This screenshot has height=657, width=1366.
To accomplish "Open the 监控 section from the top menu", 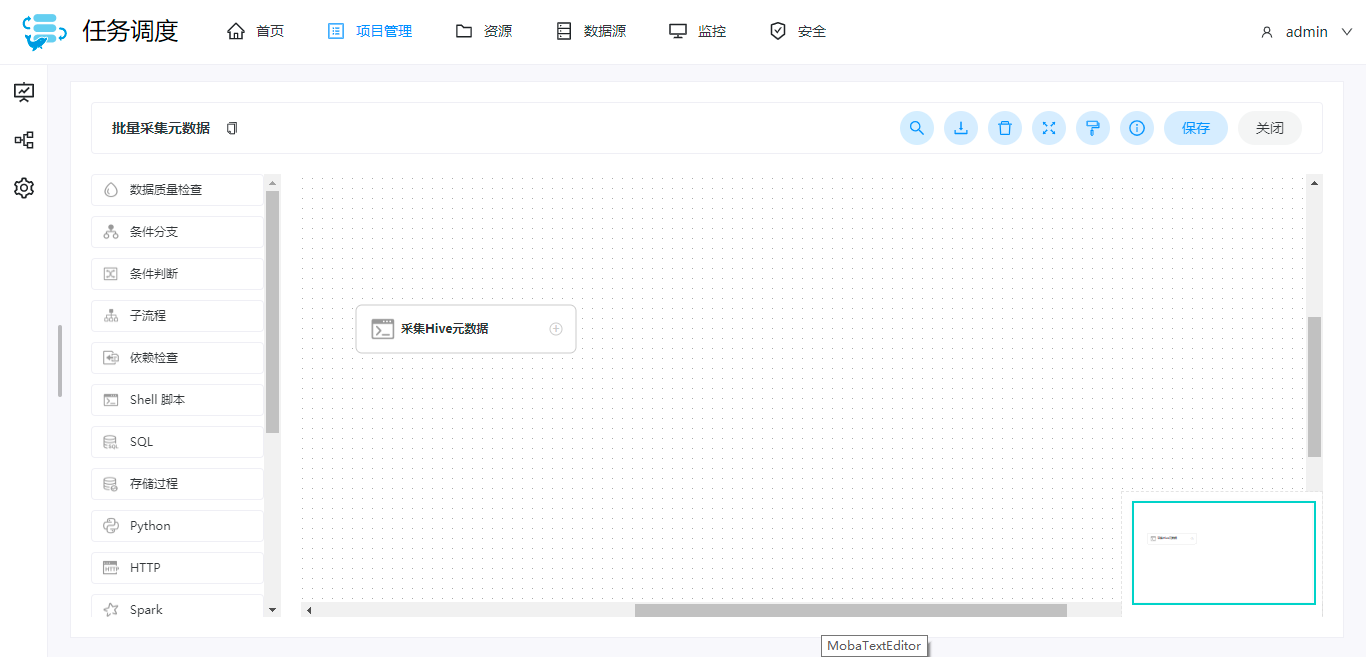I will pos(697,30).
